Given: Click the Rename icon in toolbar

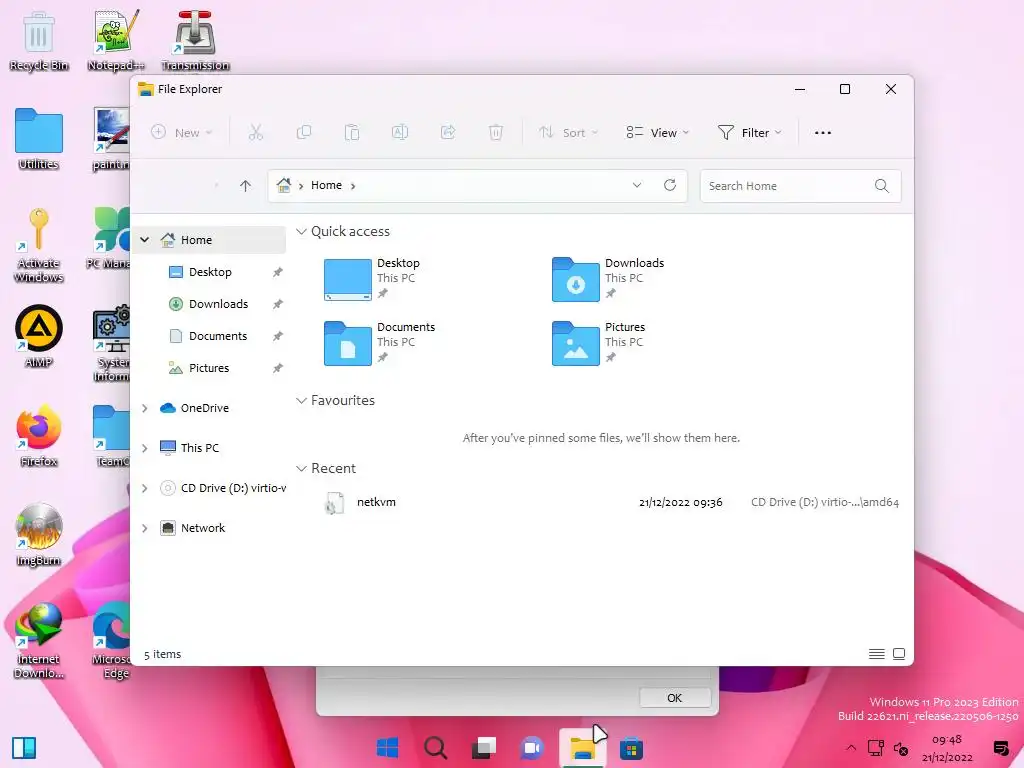Looking at the screenshot, I should (400, 133).
